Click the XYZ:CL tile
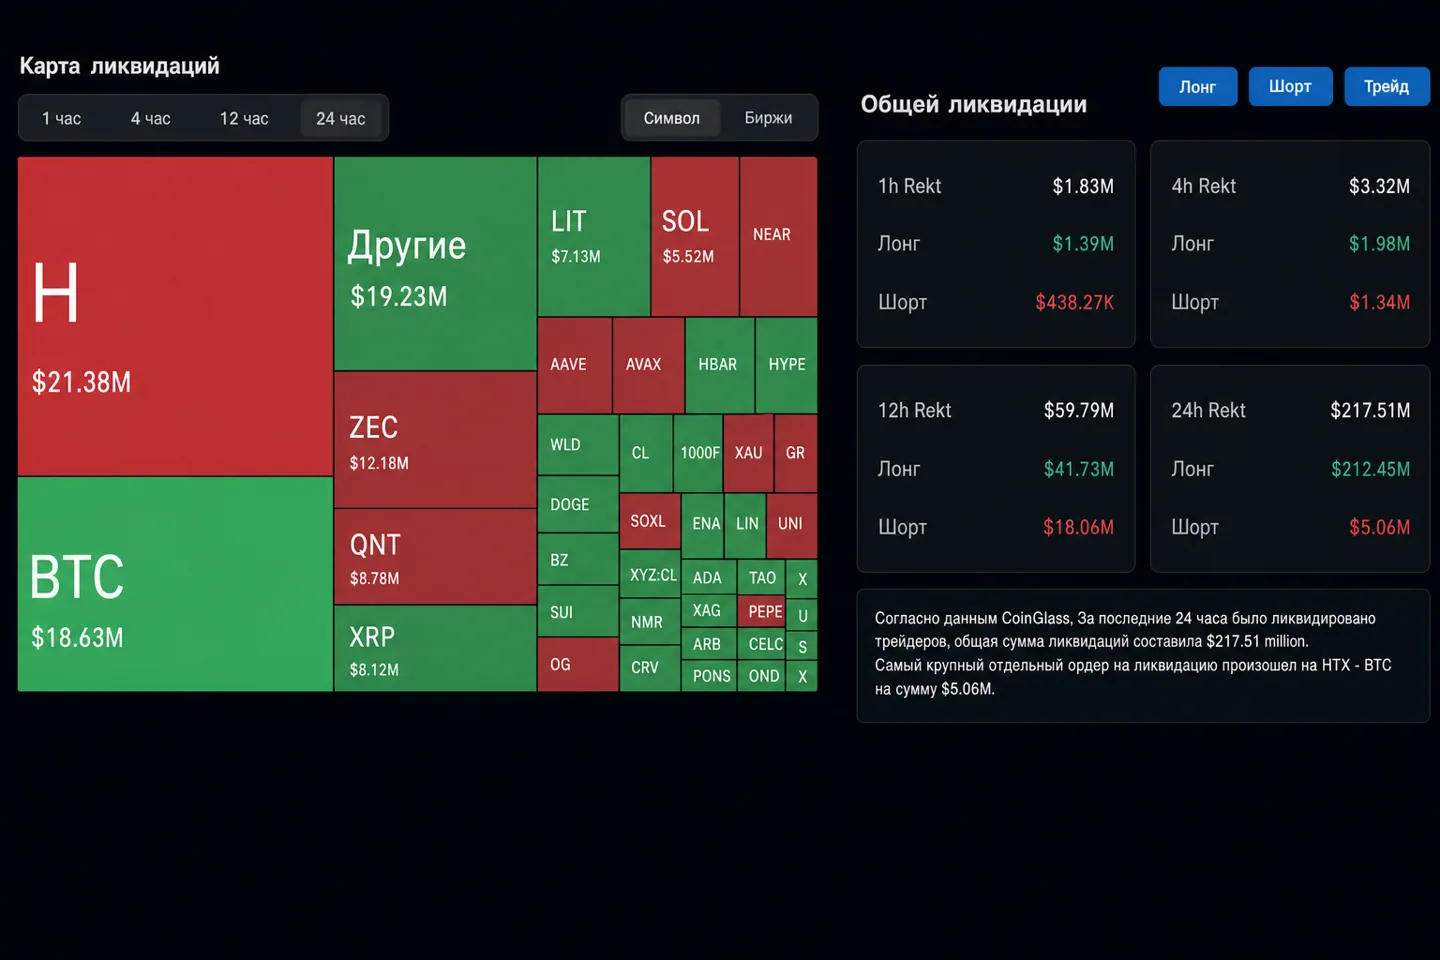 click(x=650, y=575)
